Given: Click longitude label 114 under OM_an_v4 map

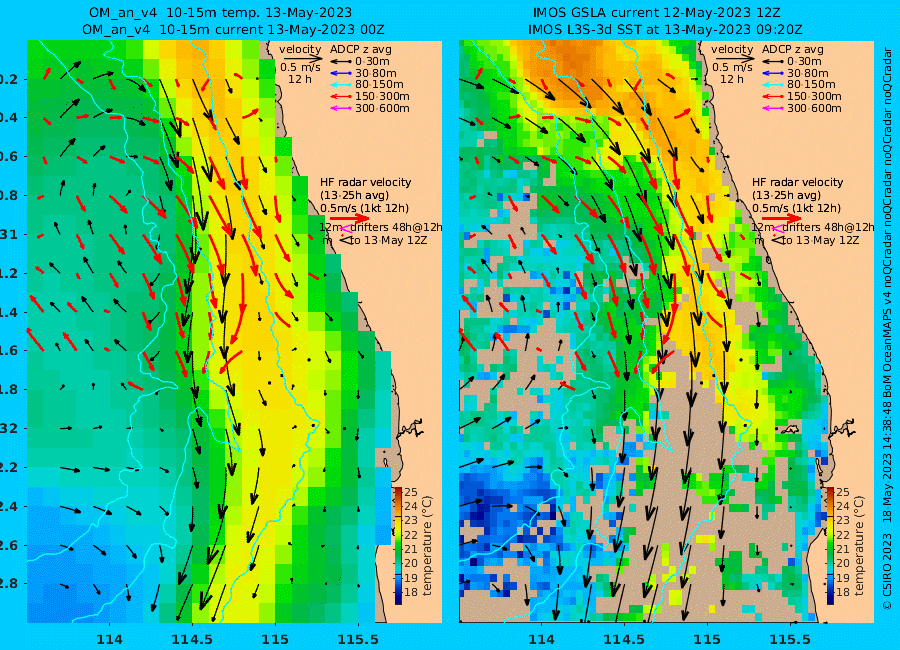Looking at the screenshot, I should (x=110, y=639).
